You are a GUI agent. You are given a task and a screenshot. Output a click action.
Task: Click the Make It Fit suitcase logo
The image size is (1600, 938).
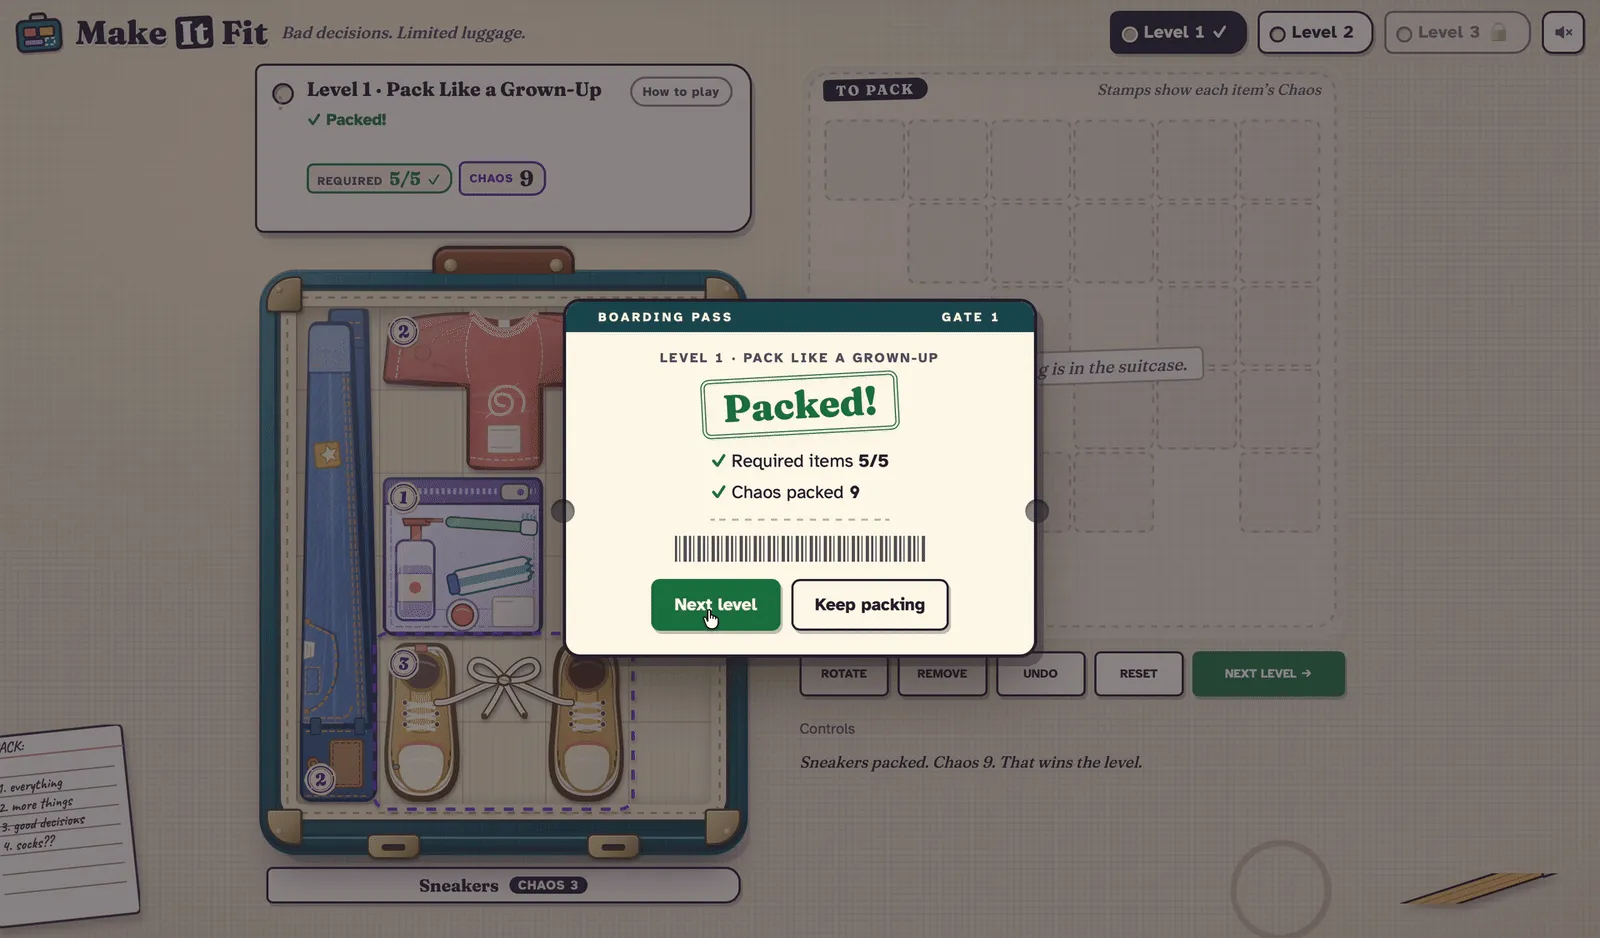[39, 33]
